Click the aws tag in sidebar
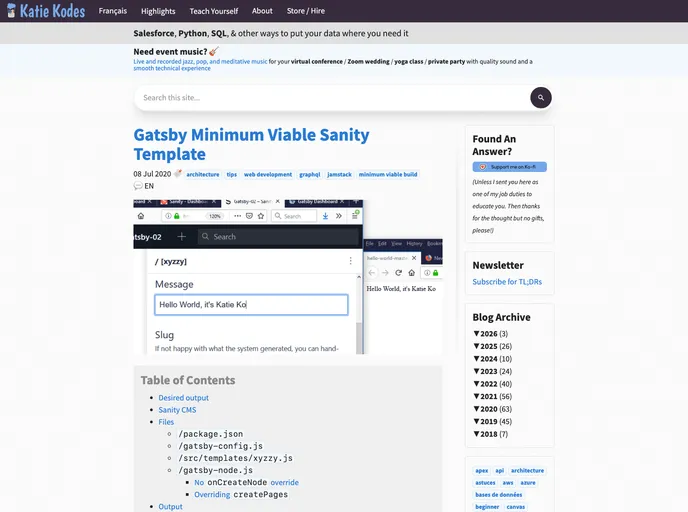This screenshot has height=512, width=688. 508,482
